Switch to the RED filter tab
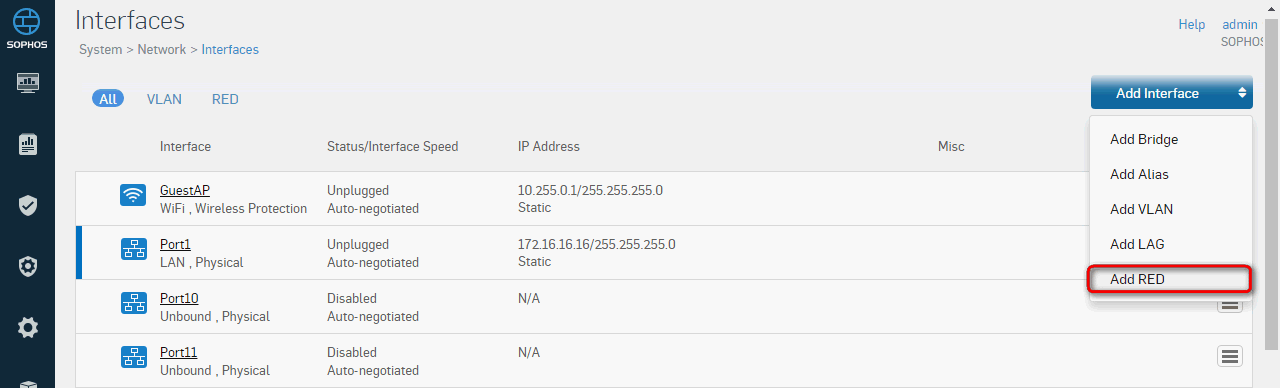The image size is (1280, 388). tap(225, 99)
